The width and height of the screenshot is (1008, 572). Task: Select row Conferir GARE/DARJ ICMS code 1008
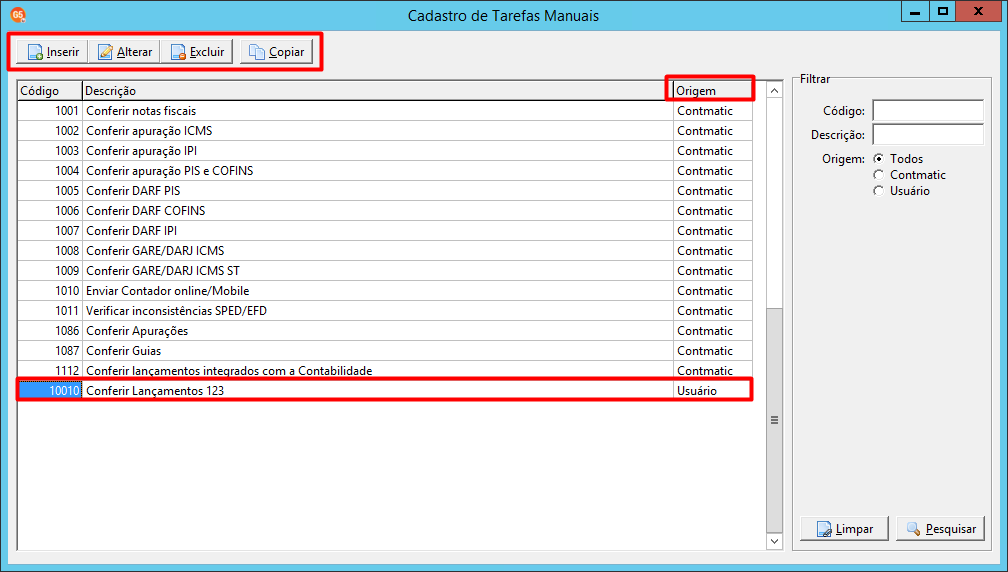coord(385,251)
